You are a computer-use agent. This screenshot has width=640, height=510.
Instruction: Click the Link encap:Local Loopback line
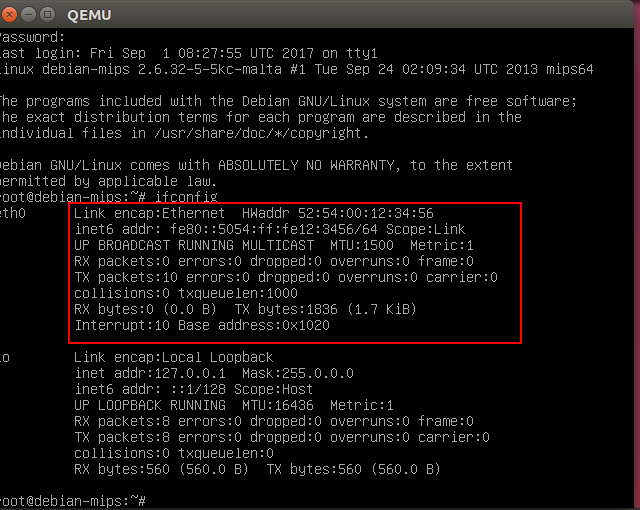[173, 357]
